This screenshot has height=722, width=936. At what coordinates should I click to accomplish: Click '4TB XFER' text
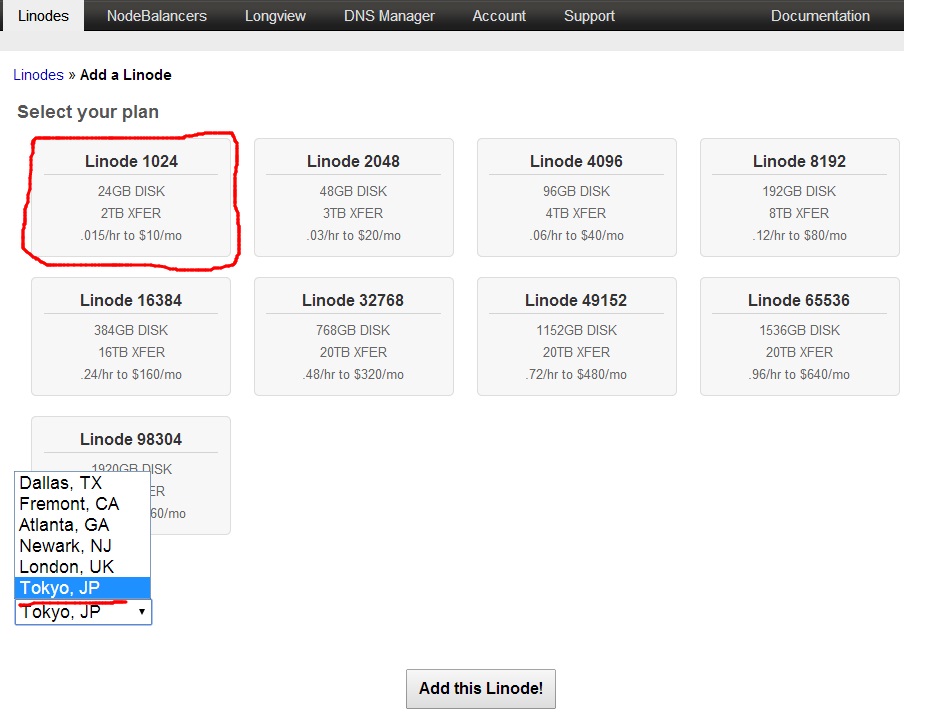[576, 214]
